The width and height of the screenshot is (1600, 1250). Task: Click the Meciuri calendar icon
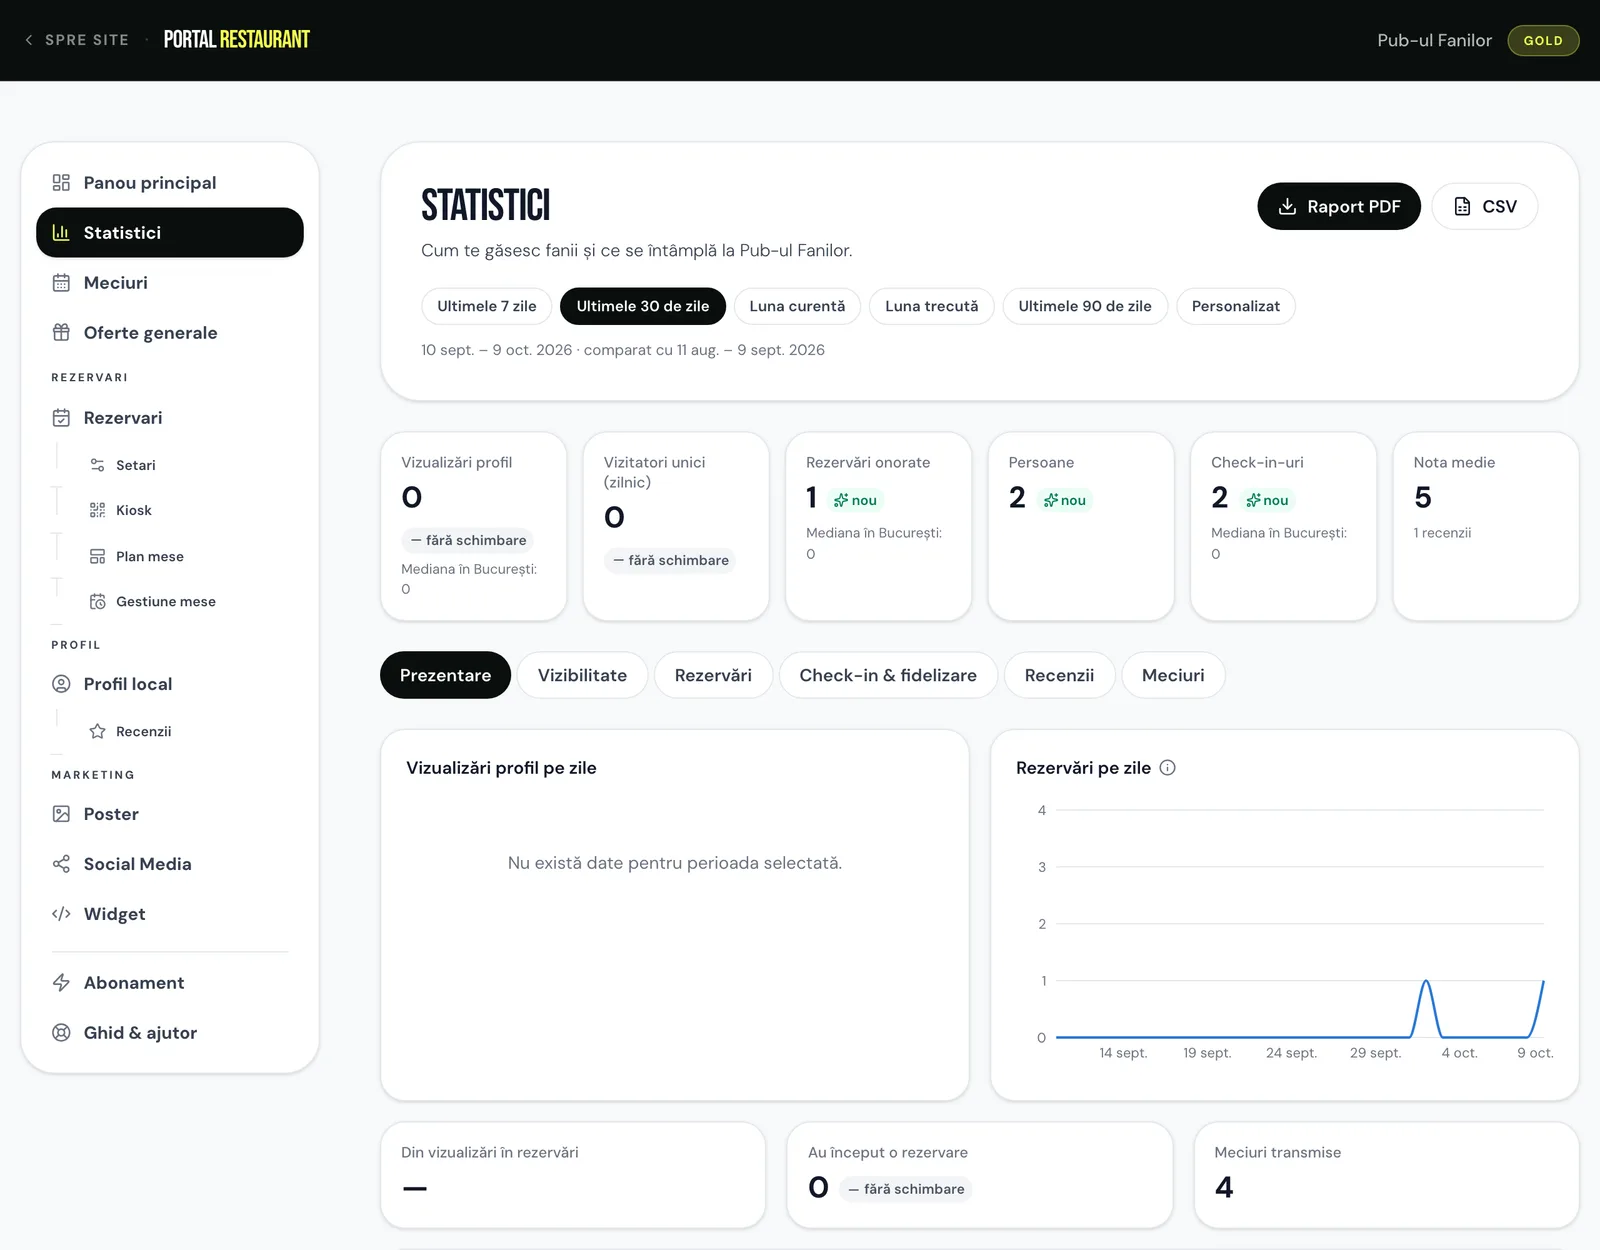[61, 282]
